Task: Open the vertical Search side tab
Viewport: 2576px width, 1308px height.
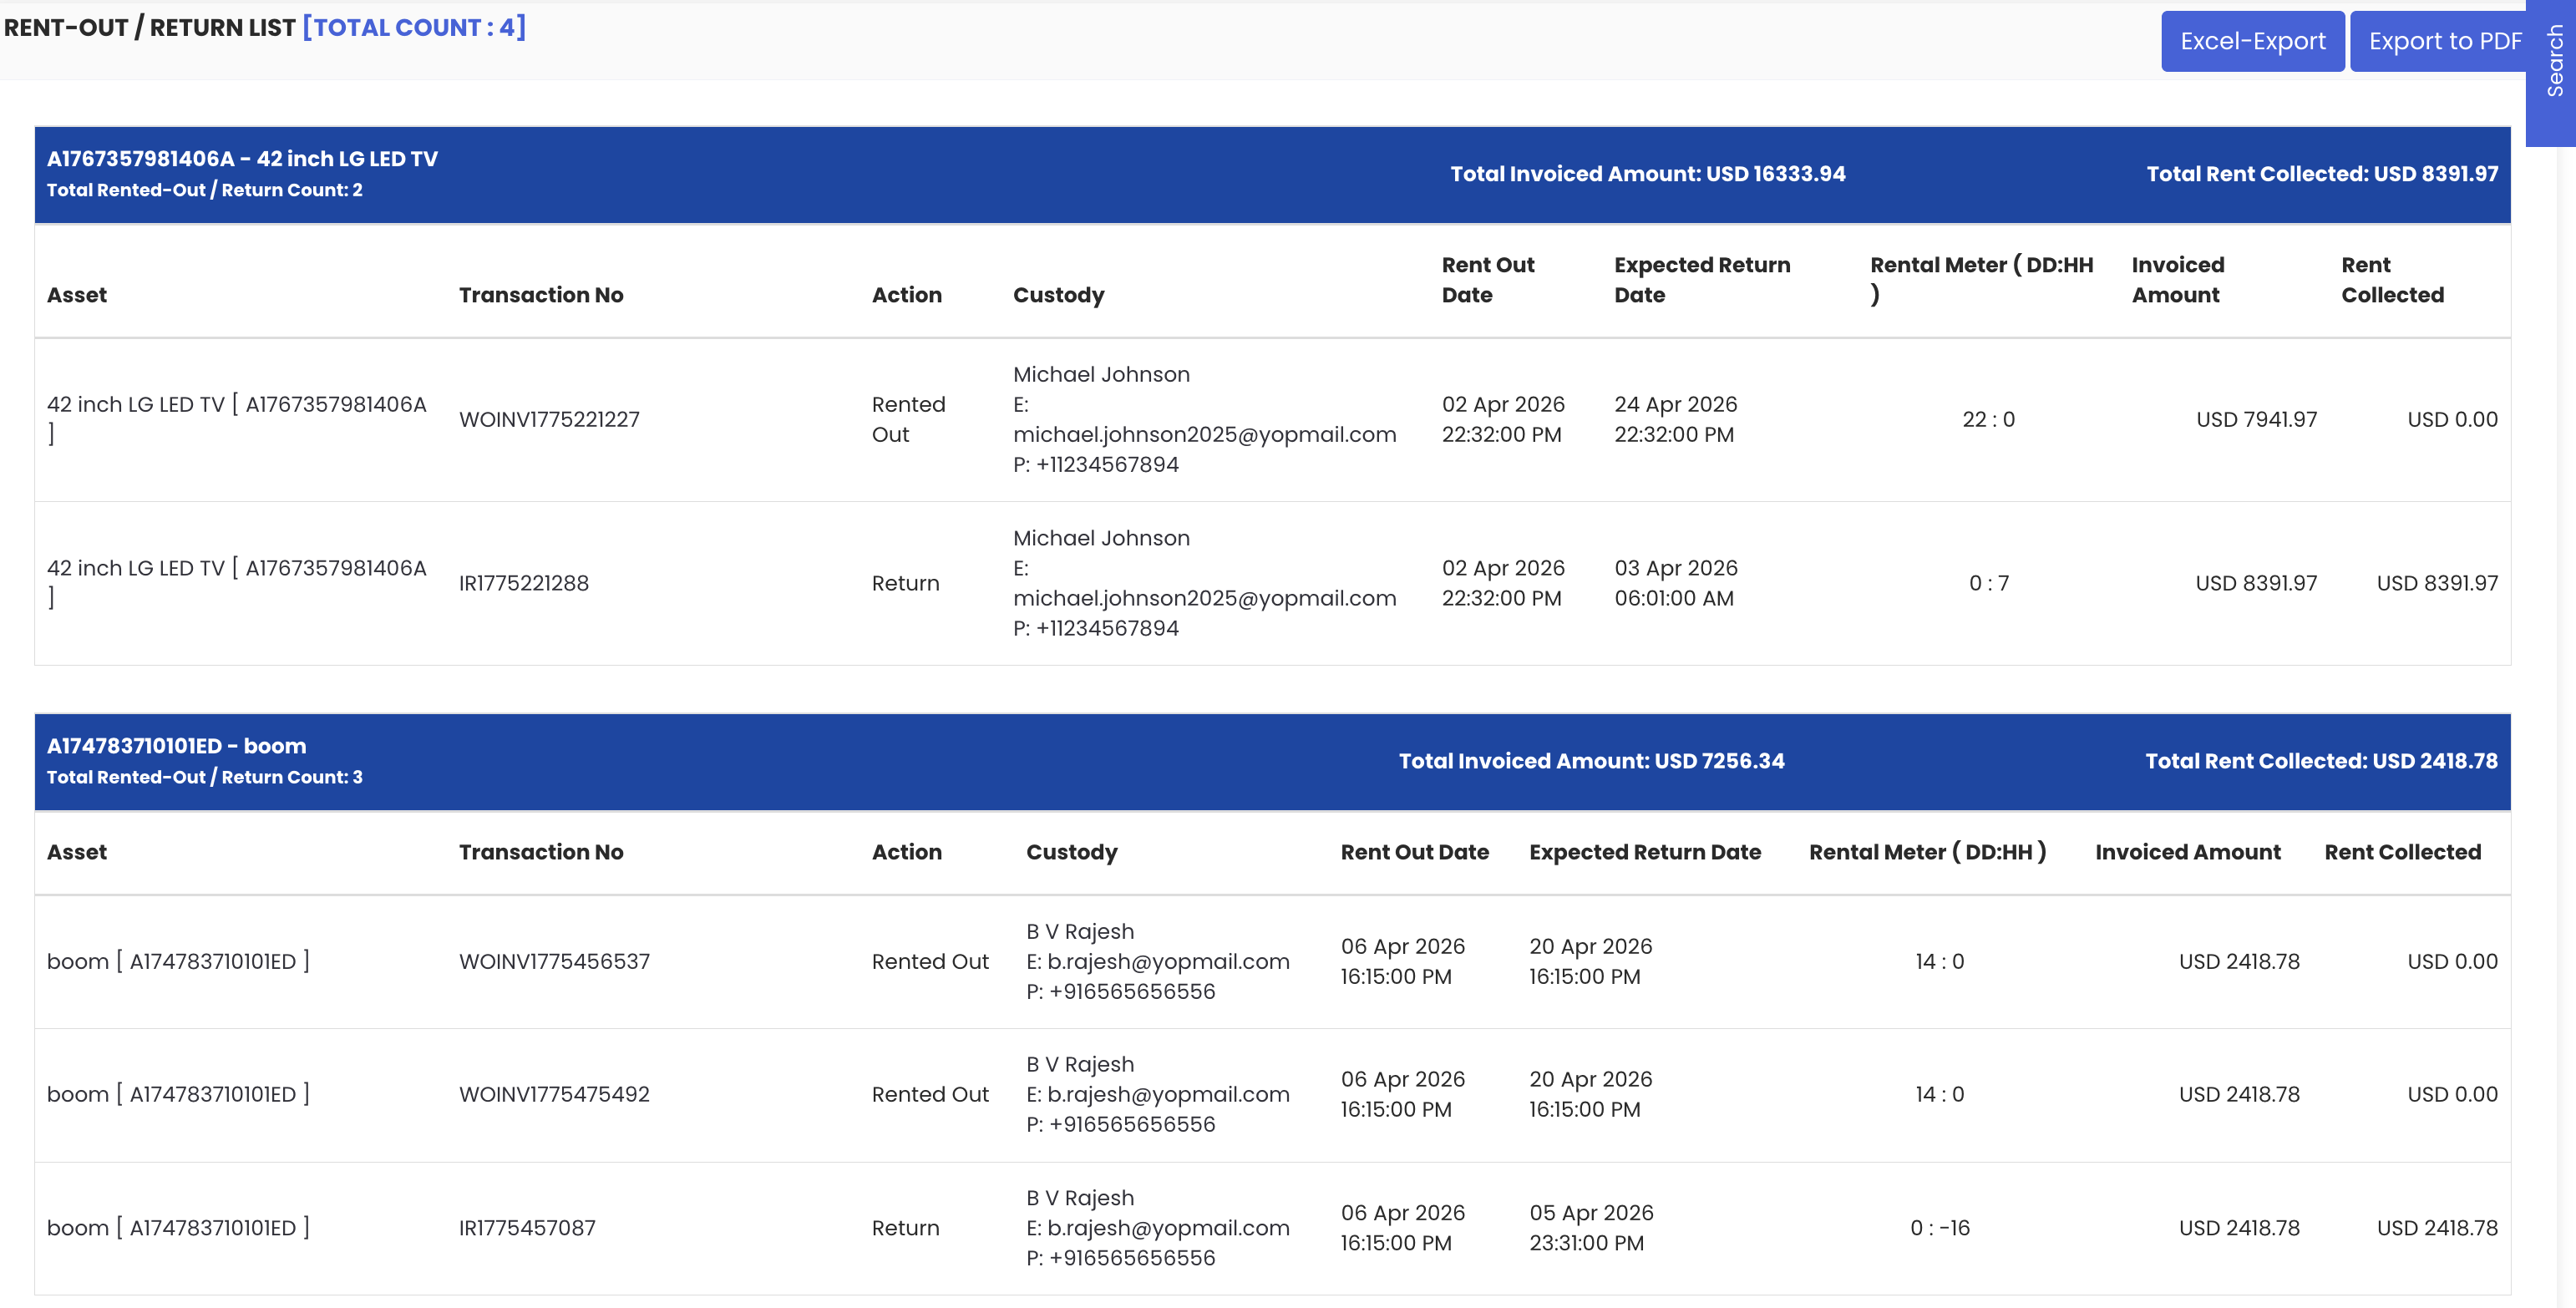Action: click(2554, 62)
